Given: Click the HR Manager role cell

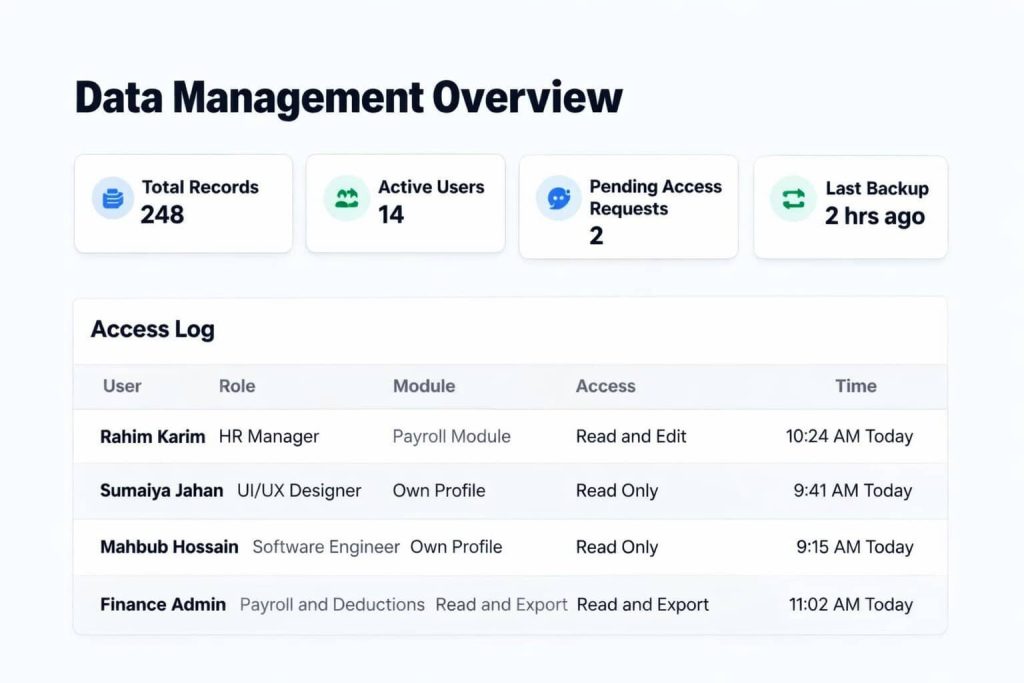Looking at the screenshot, I should [269, 436].
